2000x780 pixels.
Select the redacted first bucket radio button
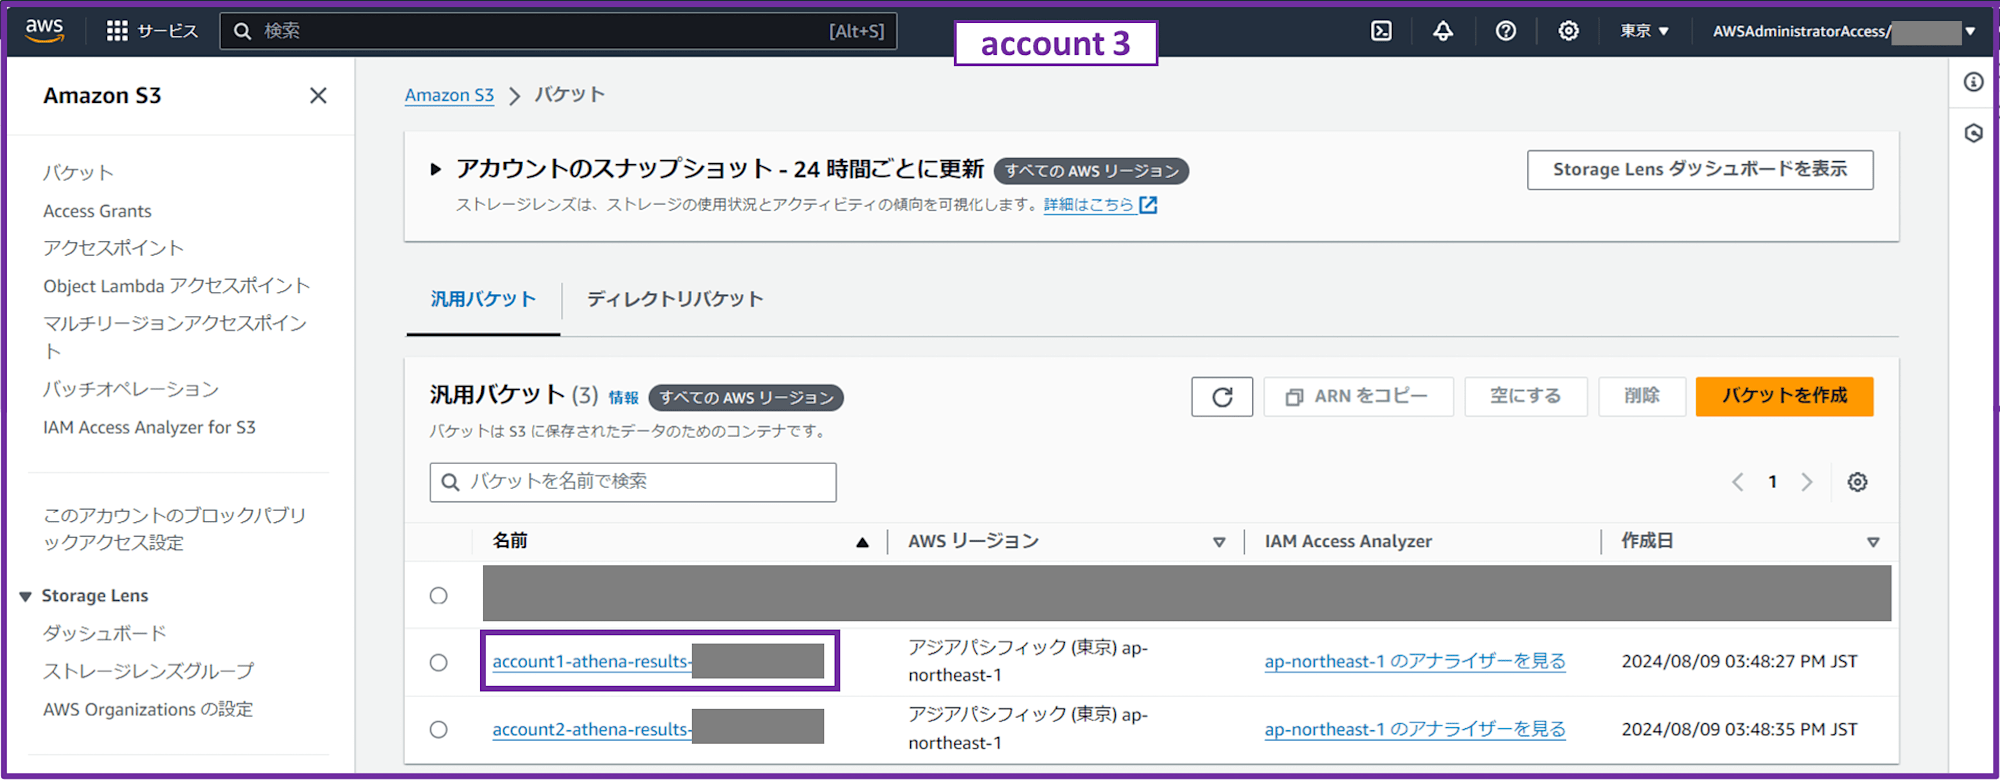click(x=438, y=596)
